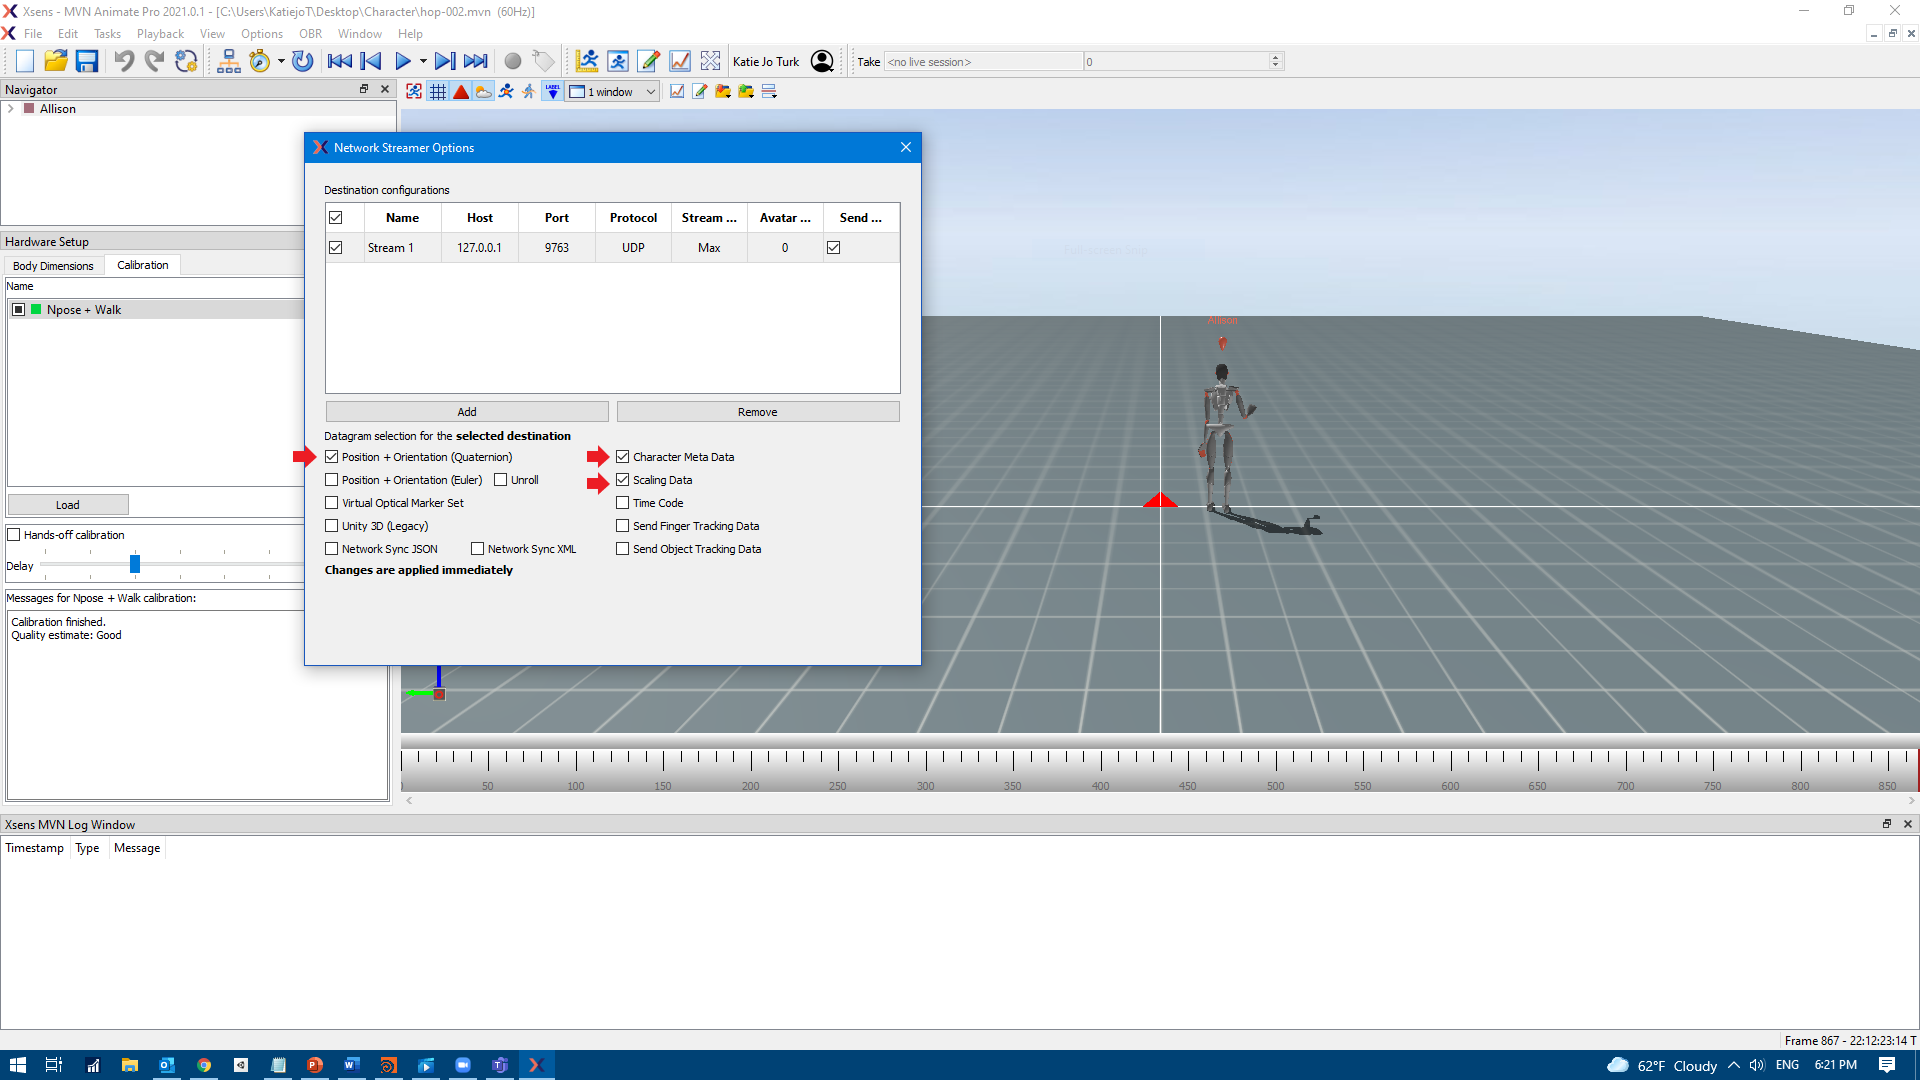Image resolution: width=1920 pixels, height=1080 pixels.
Task: Step back one frame
Action: coord(371,61)
